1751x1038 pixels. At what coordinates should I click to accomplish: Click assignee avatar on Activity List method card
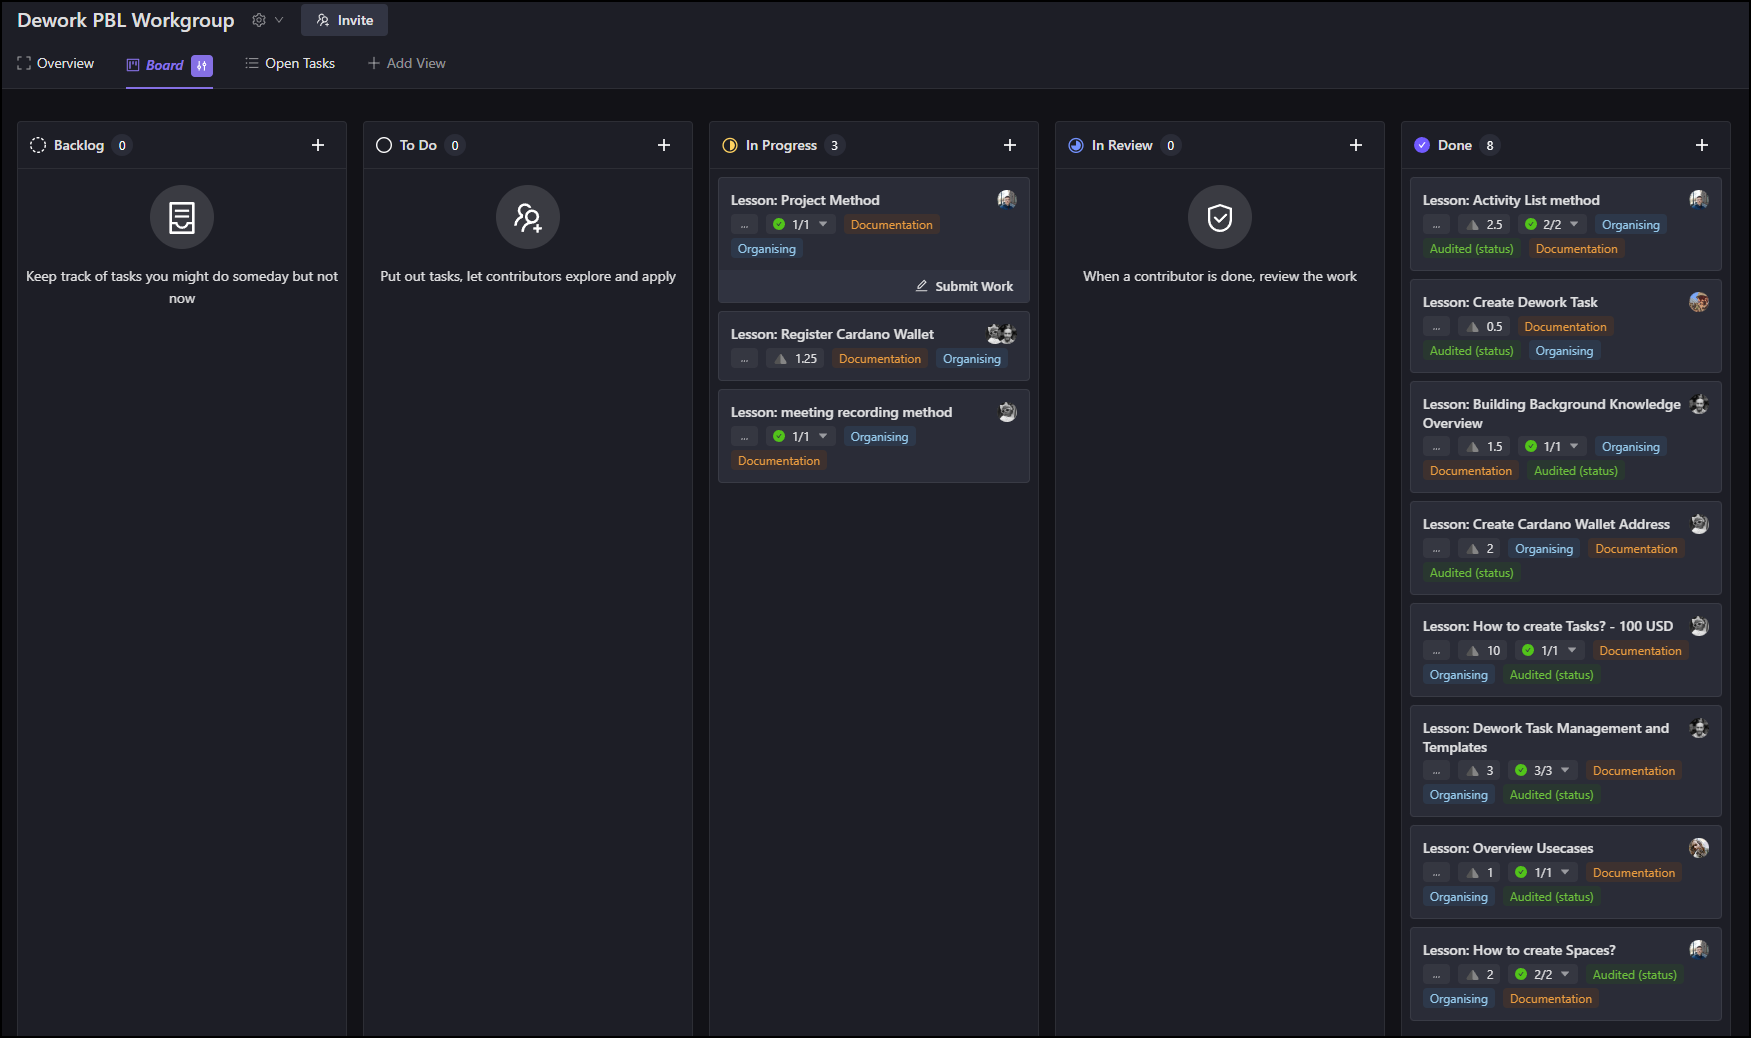coord(1699,199)
